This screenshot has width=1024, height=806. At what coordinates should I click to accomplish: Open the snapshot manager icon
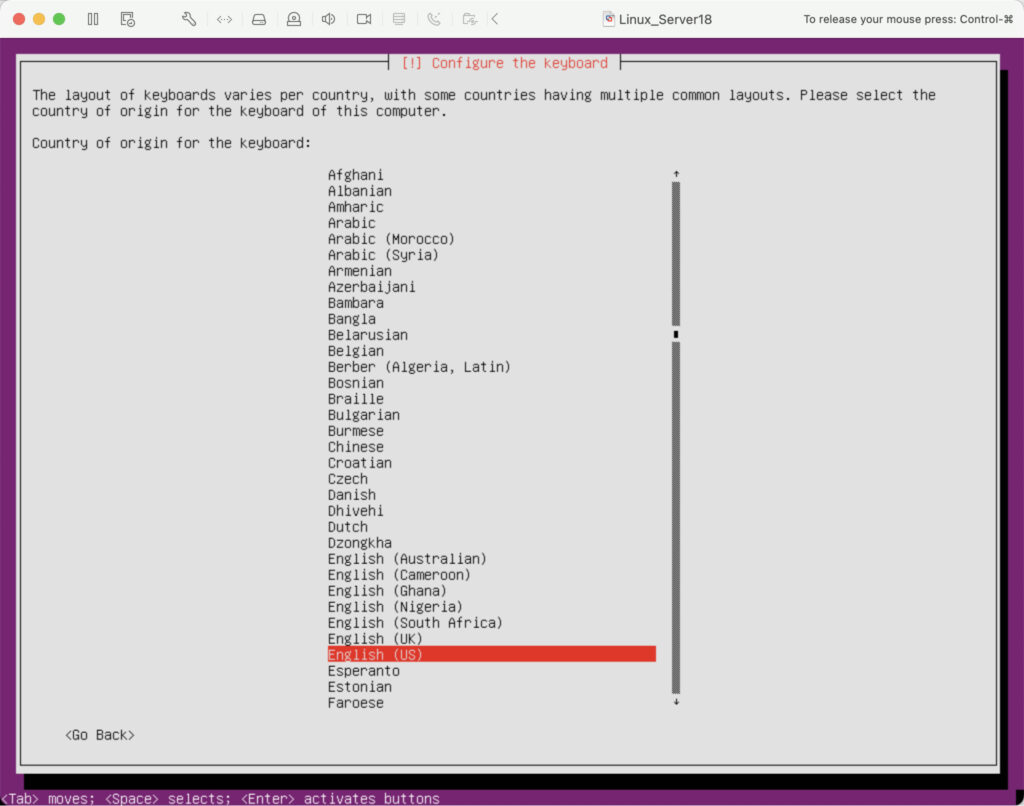pos(128,19)
